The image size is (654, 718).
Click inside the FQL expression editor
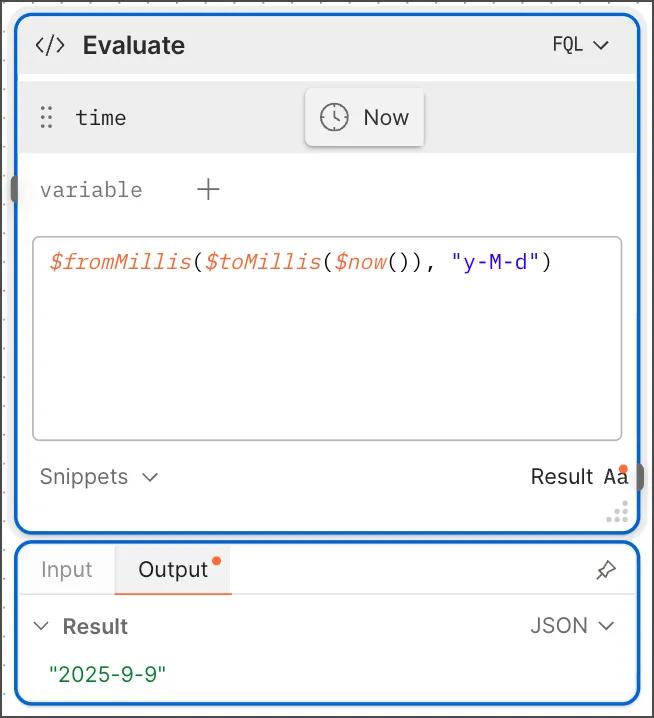(x=327, y=338)
